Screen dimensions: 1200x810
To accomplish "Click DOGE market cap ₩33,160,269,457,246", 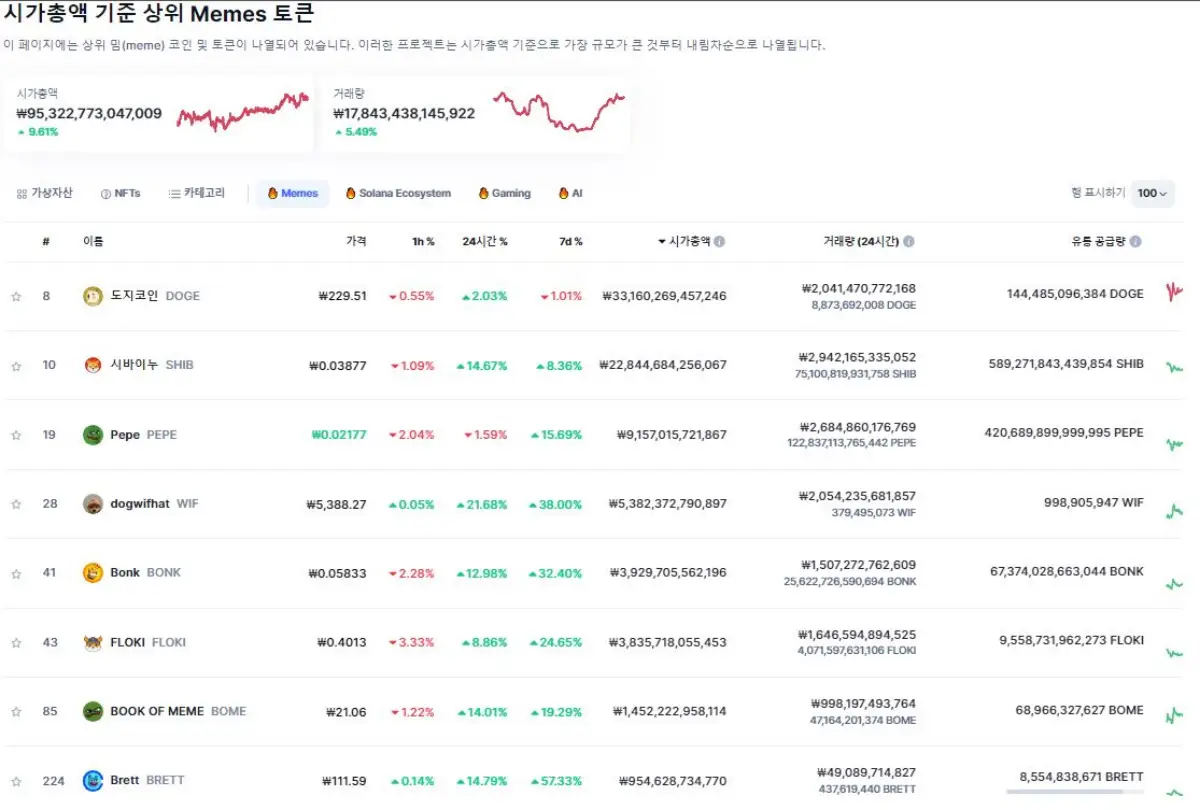I will [664, 296].
